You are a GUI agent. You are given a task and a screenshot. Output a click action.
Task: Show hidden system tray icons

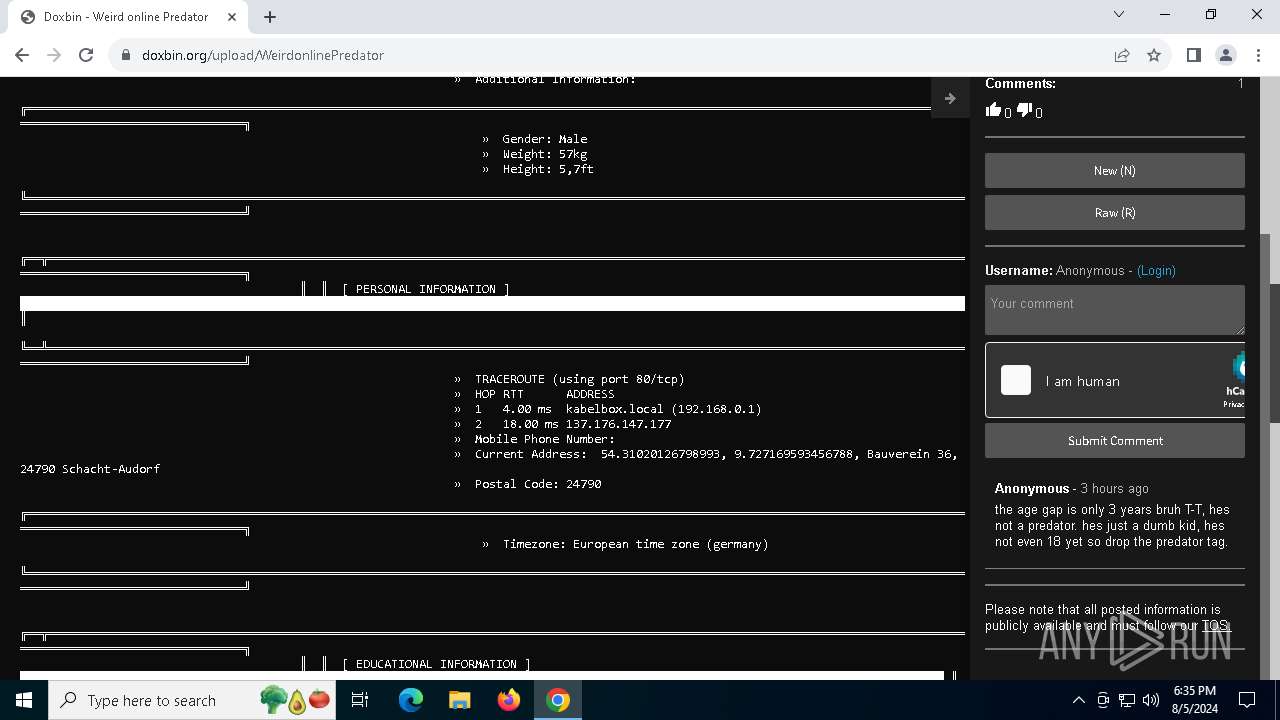1078,700
